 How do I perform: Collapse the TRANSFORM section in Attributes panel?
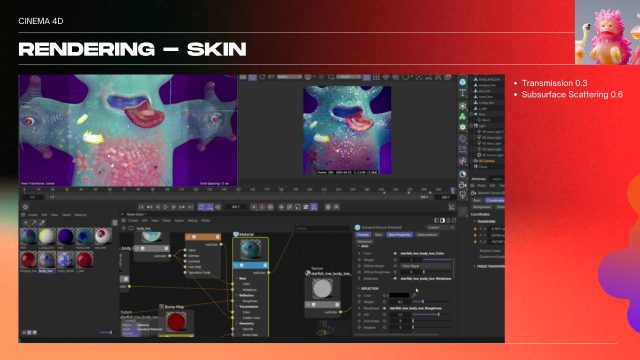pyautogui.click(x=475, y=221)
